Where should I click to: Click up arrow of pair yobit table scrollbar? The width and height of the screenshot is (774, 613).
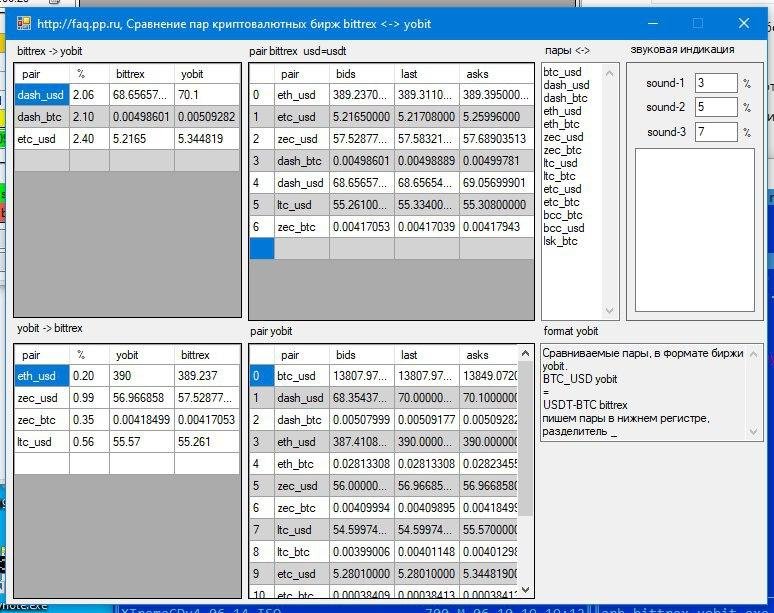tap(525, 353)
